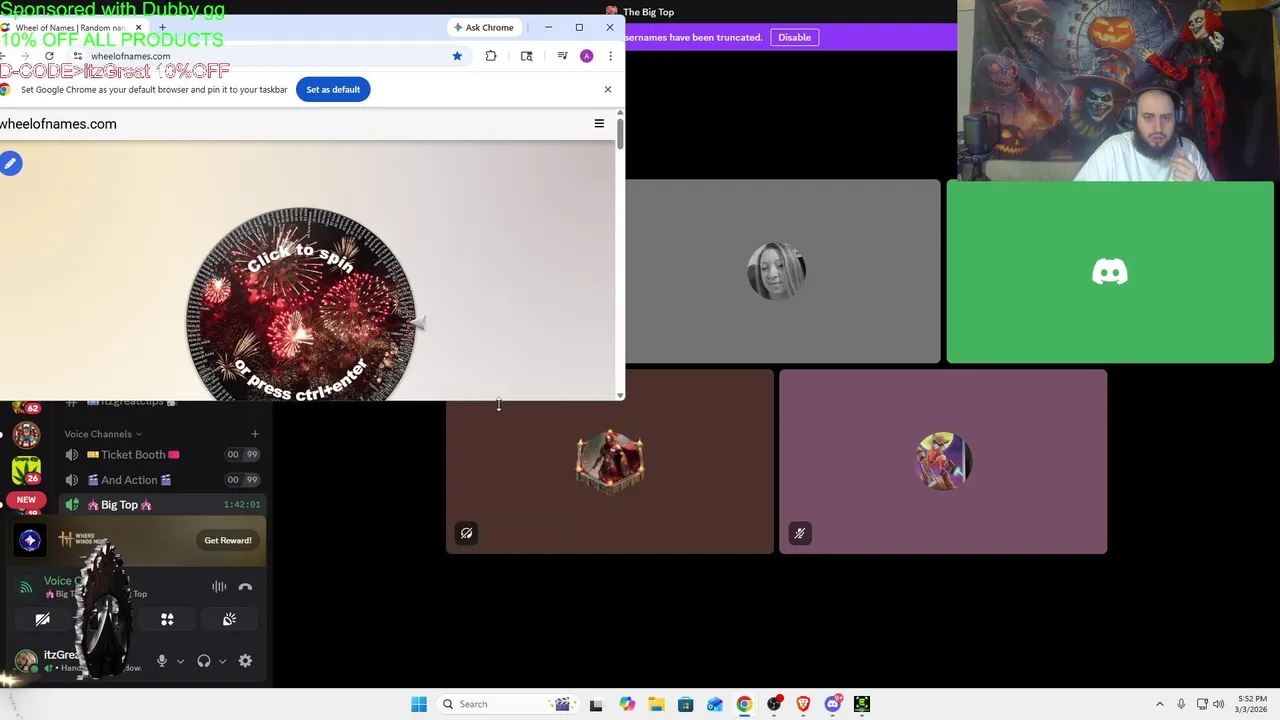Open Chrome extensions puzzle icon

point(491,56)
